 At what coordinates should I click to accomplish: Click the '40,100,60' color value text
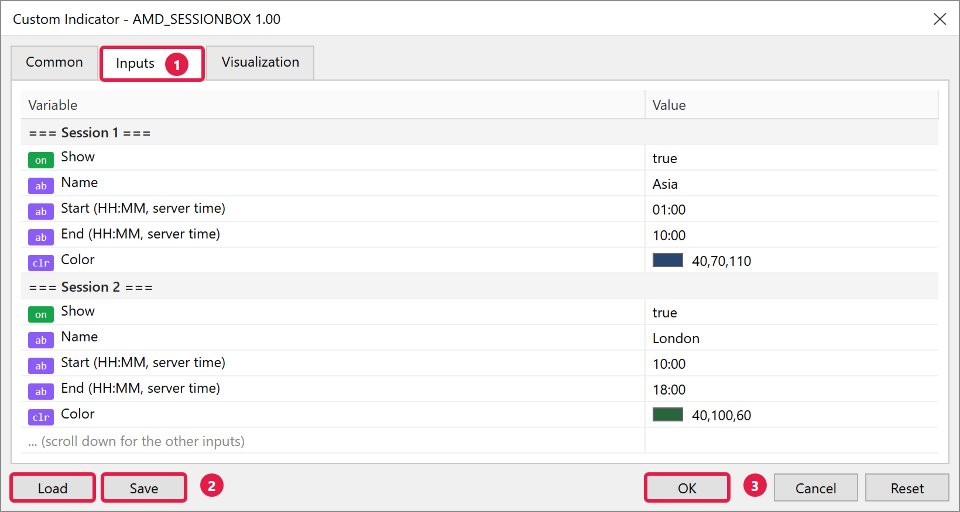tap(721, 416)
